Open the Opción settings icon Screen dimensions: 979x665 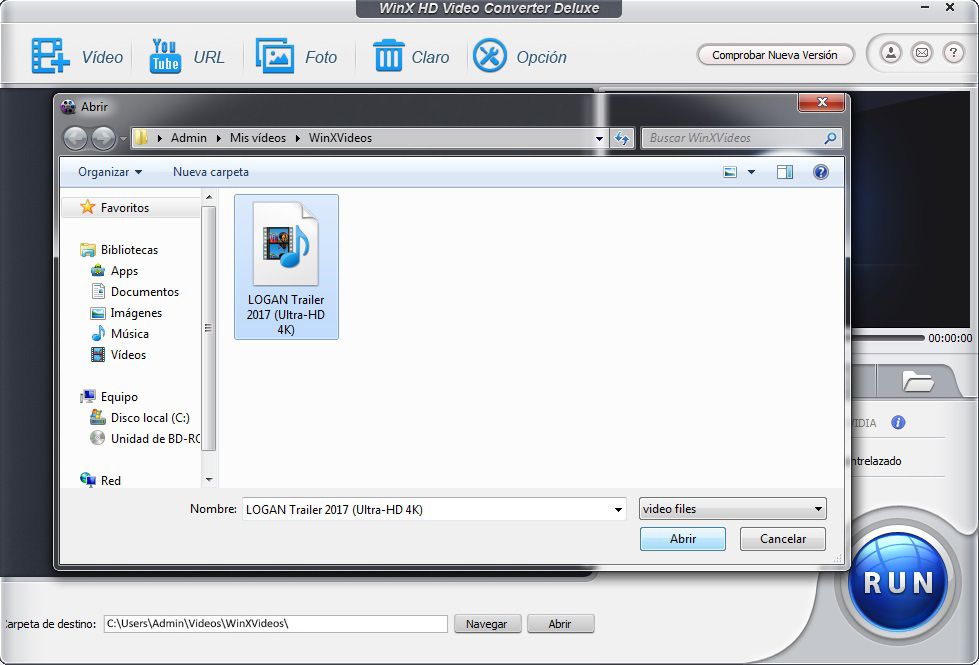[x=490, y=56]
